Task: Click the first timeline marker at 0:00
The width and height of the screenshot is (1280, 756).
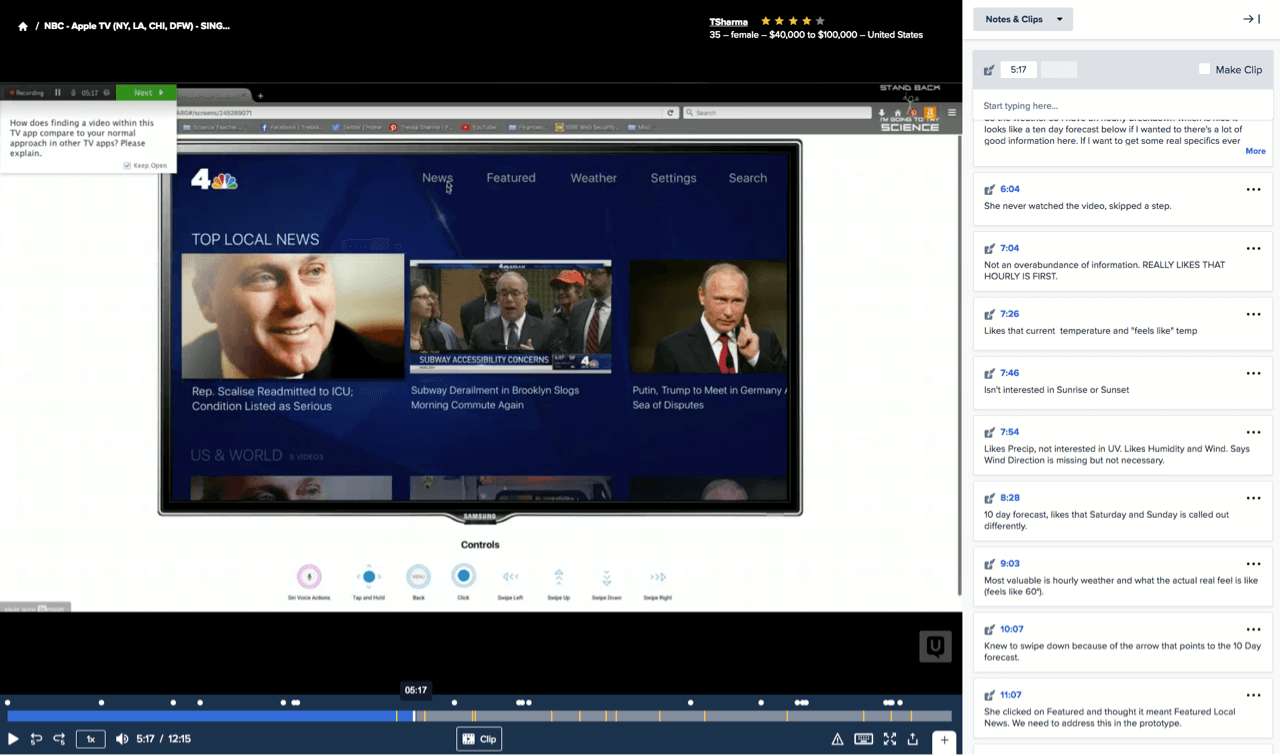Action: click(7, 703)
